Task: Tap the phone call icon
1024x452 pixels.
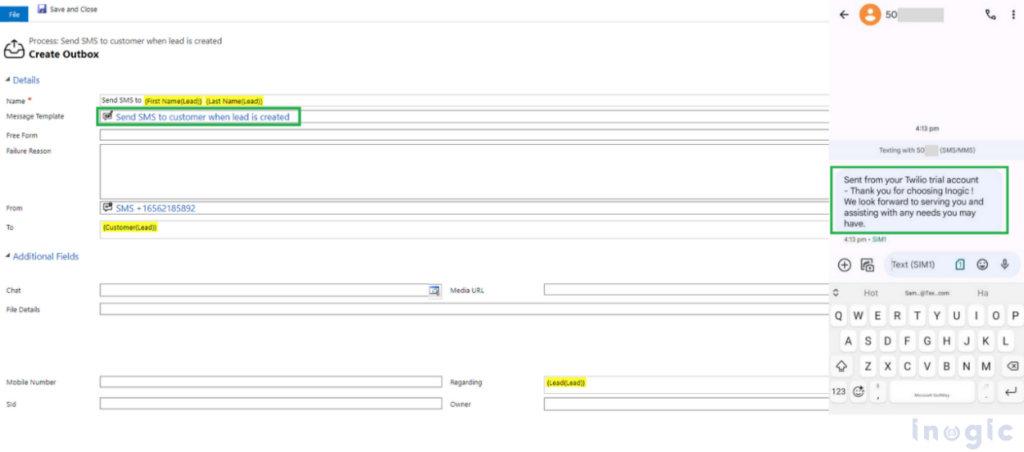Action: pyautogui.click(x=991, y=14)
